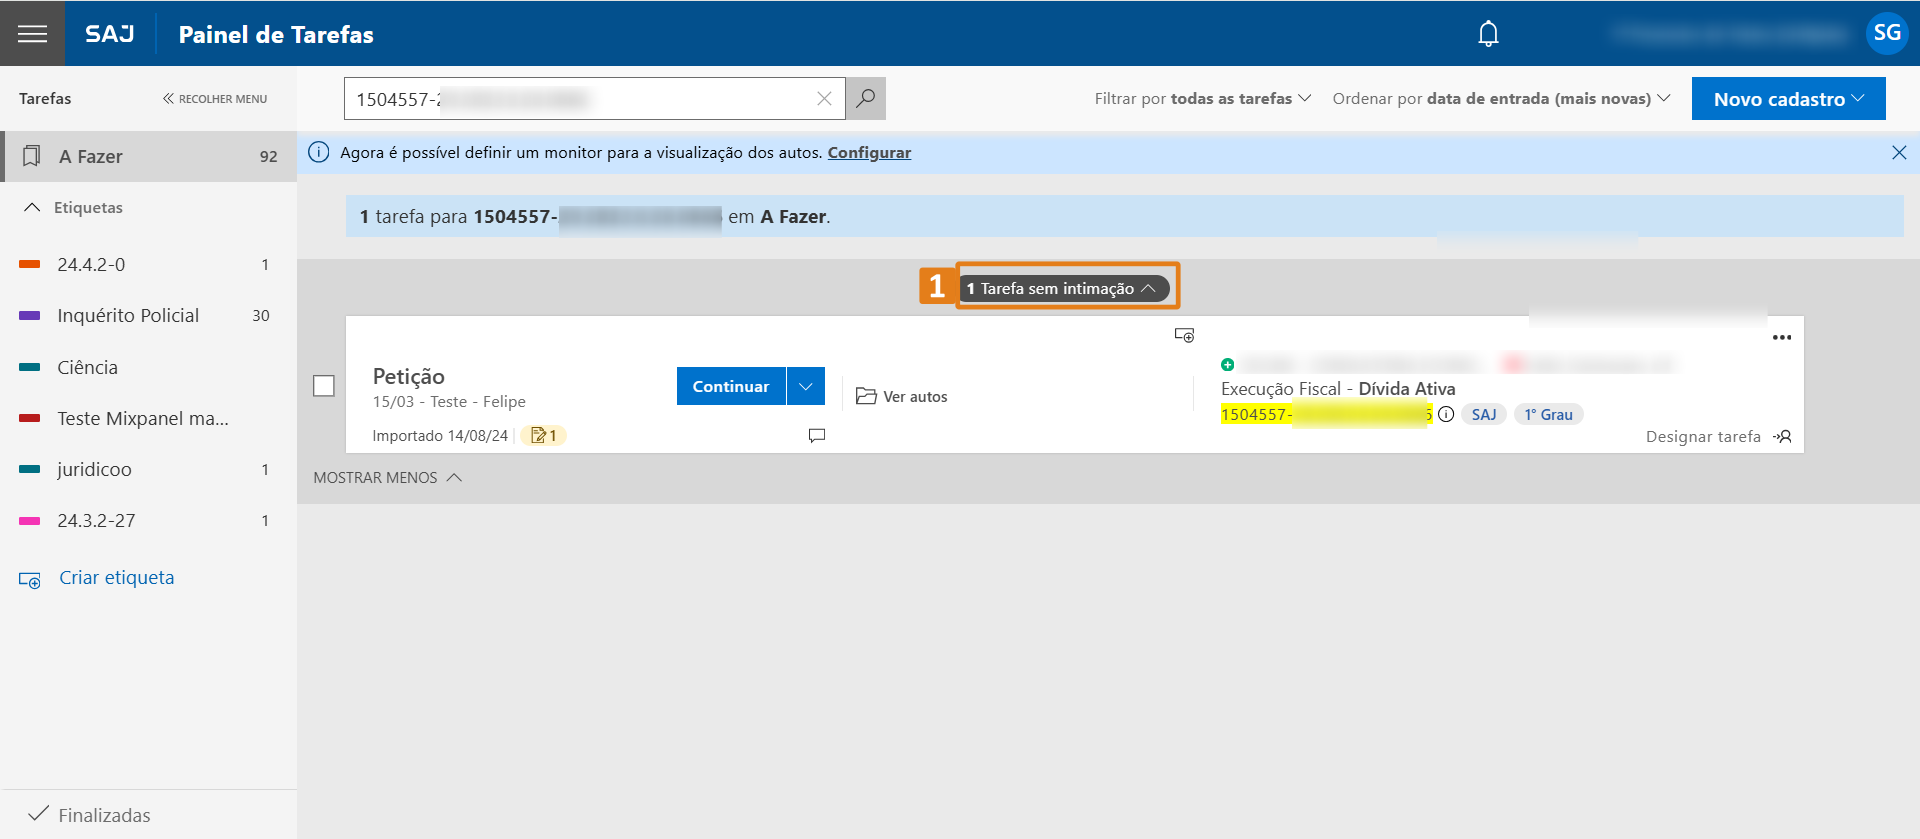
Task: Open the Continuar button dropdown arrow
Action: 806,386
